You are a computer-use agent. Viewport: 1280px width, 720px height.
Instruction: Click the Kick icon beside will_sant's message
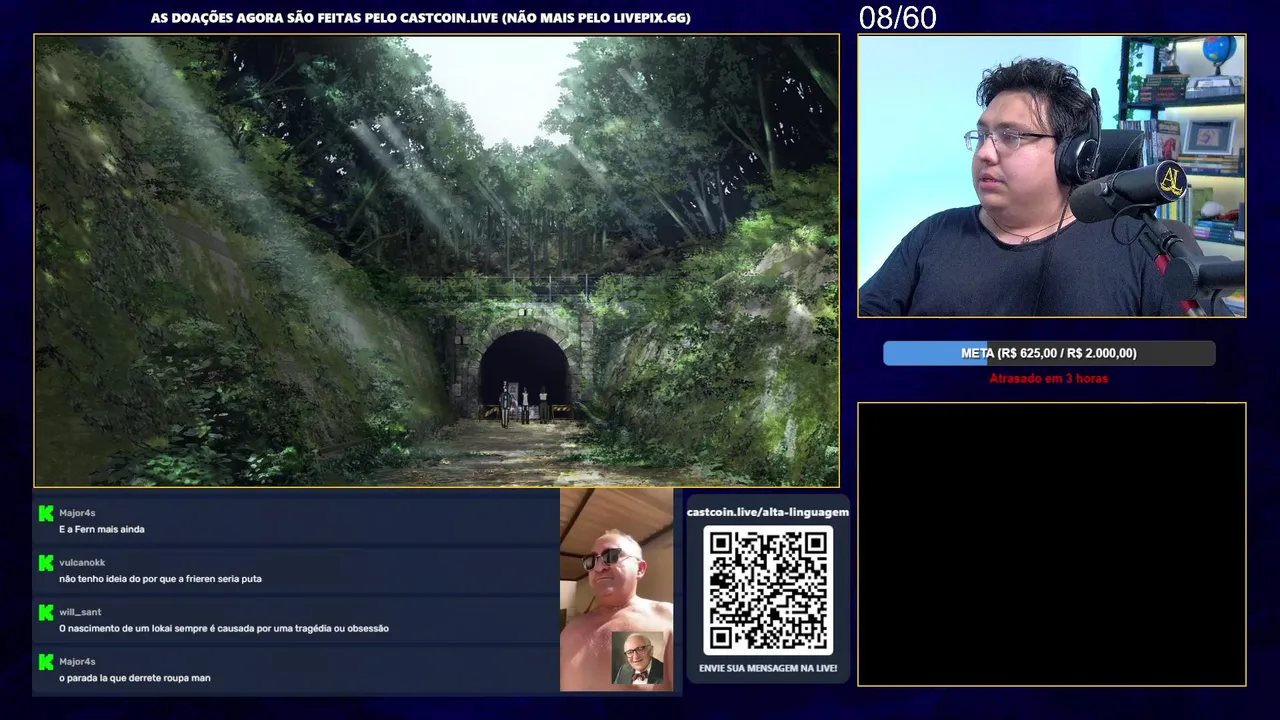(46, 612)
